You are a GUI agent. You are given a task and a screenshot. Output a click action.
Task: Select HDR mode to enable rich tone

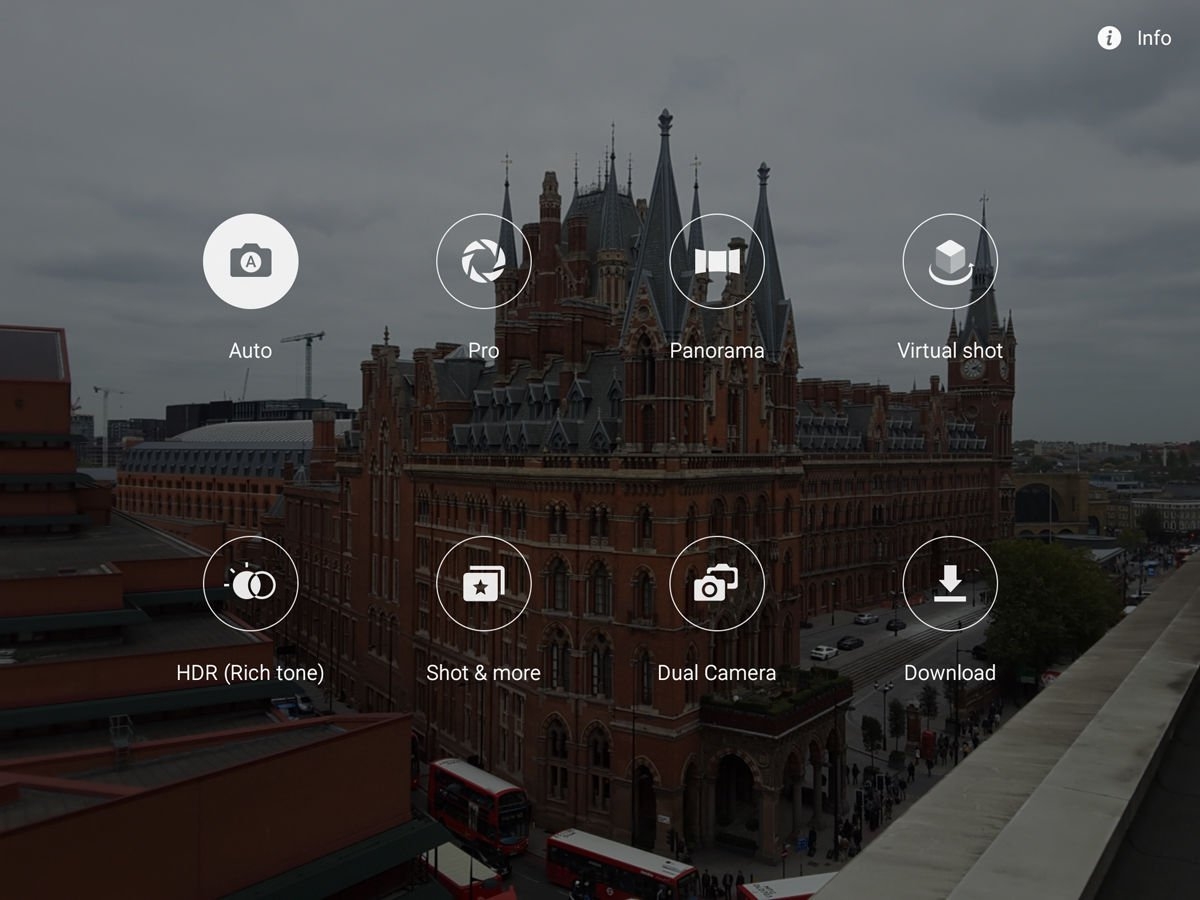pyautogui.click(x=250, y=583)
